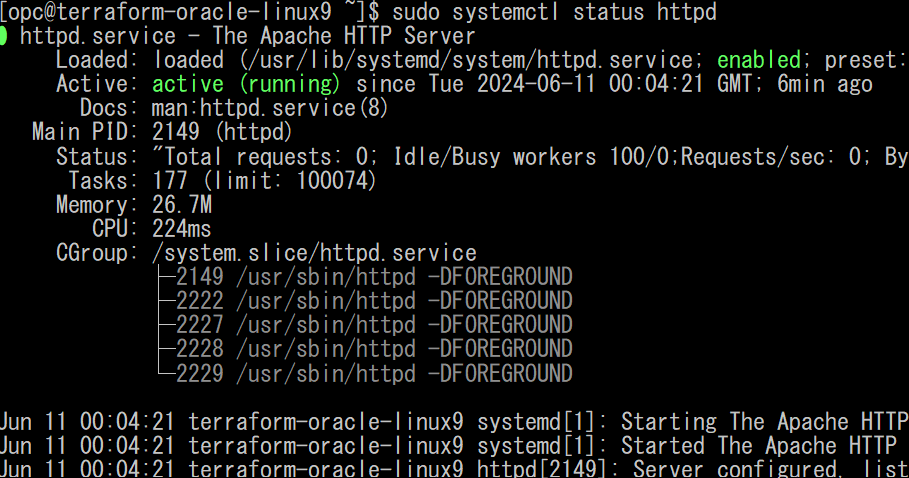The width and height of the screenshot is (909, 478).
Task: Click process line '2229 /usr/sbin/httpd -DFOREGROUND'
Action: 374,374
